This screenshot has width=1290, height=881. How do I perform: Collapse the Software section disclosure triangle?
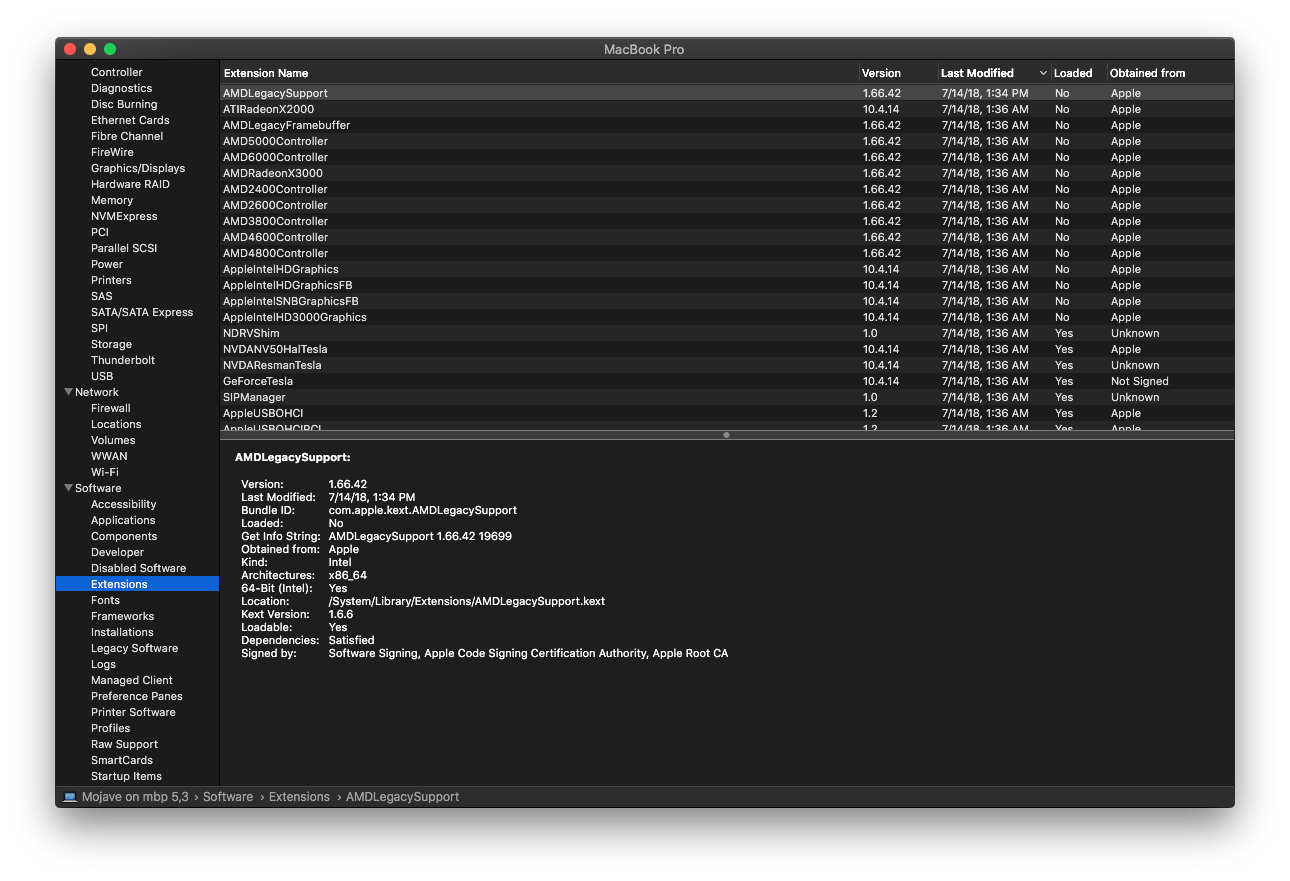pyautogui.click(x=68, y=488)
